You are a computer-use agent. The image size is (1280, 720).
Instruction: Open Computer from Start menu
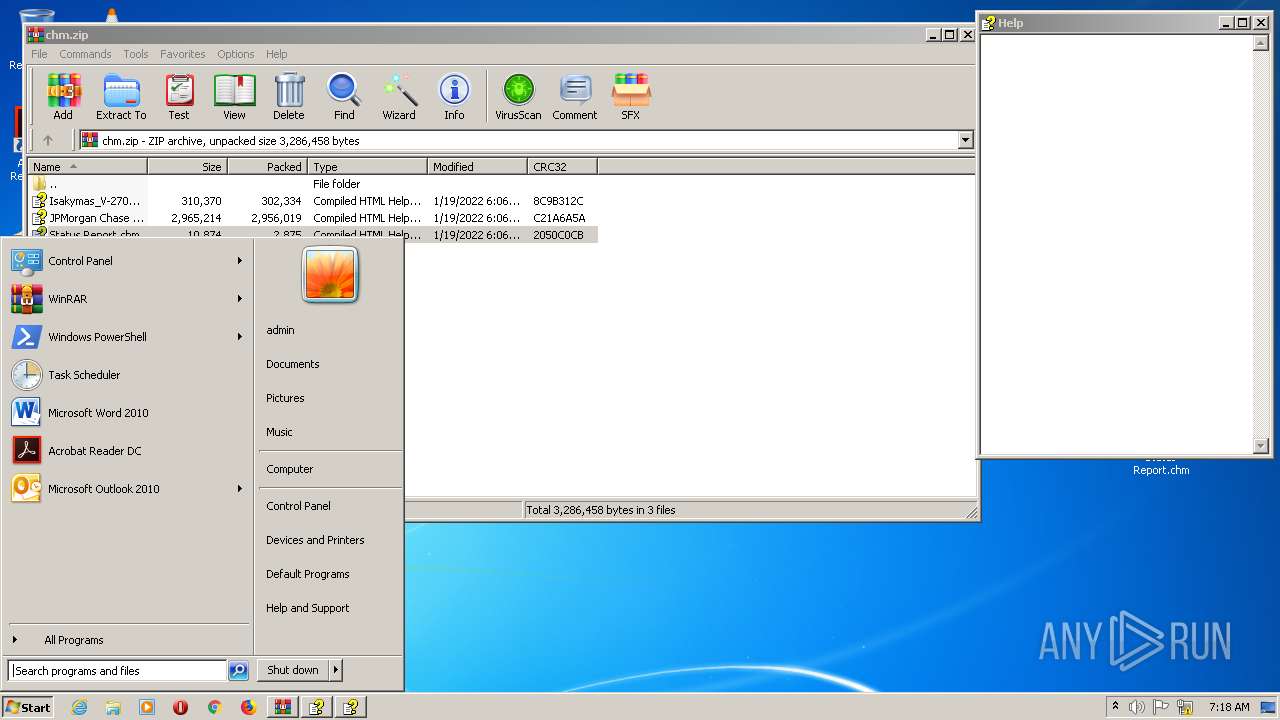(x=290, y=469)
